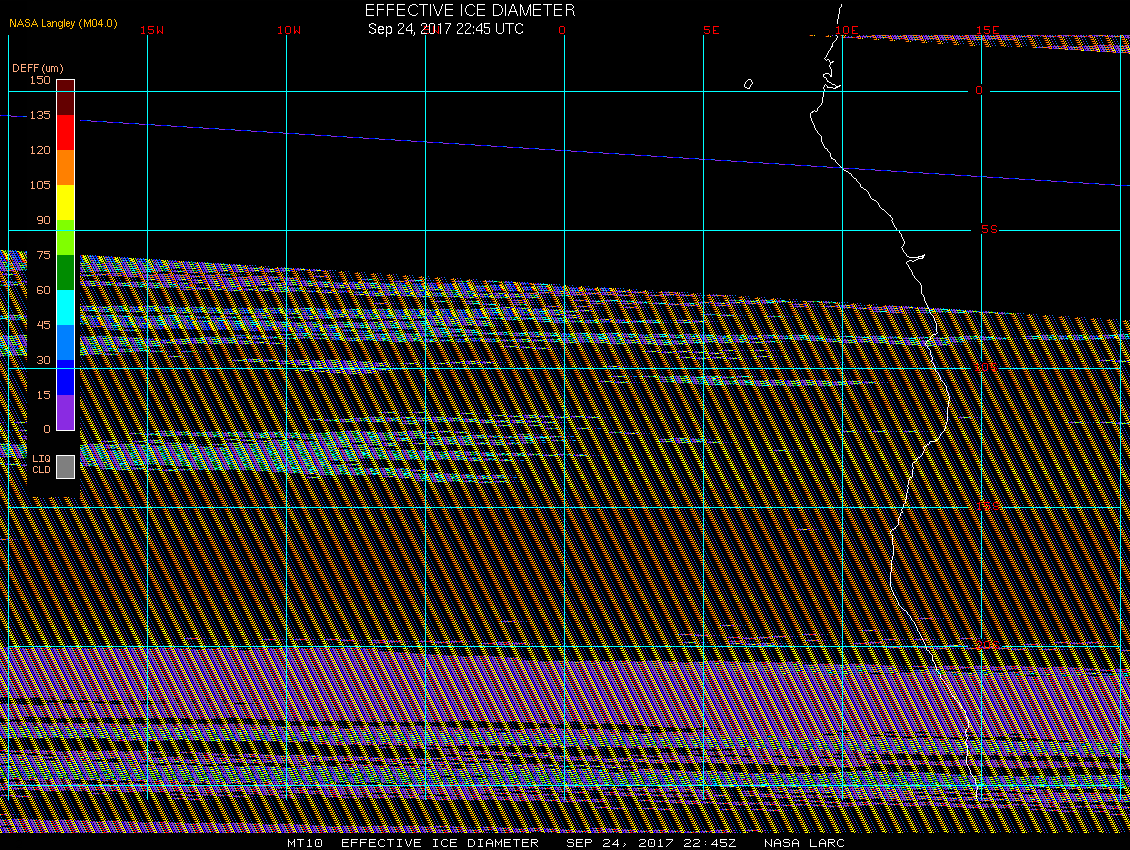This screenshot has width=1130, height=850.
Task: Select the red 120–135 color bar segment
Action: pos(66,133)
